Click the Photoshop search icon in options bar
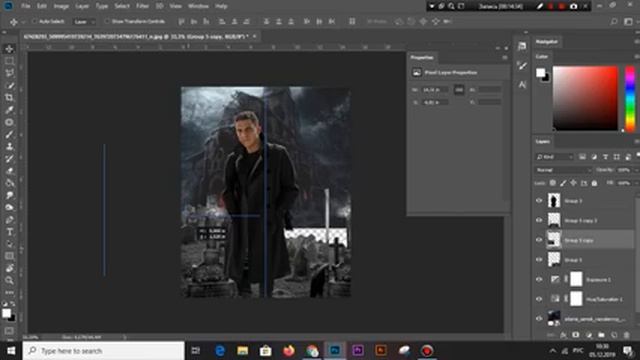The height and width of the screenshot is (360, 640). 614,22
